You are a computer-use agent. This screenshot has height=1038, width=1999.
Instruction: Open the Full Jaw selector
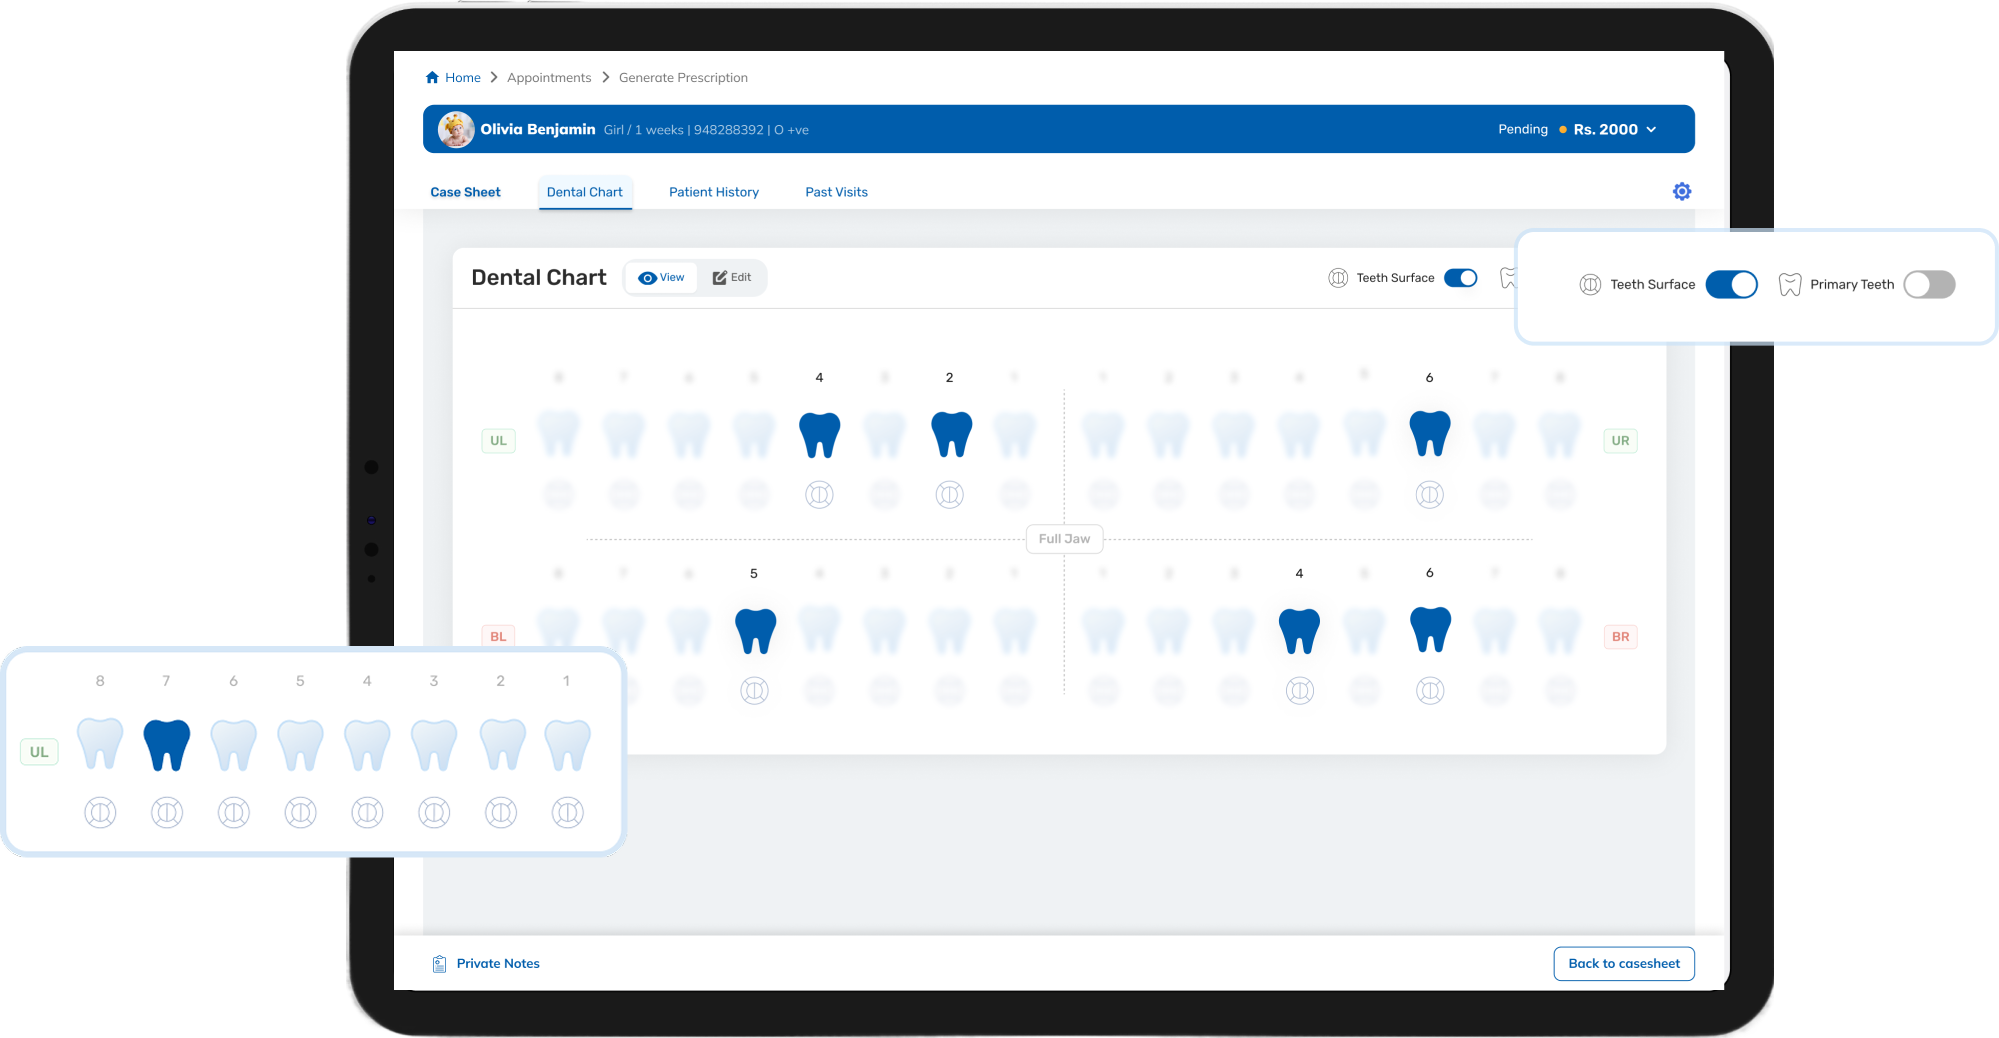(x=1063, y=538)
